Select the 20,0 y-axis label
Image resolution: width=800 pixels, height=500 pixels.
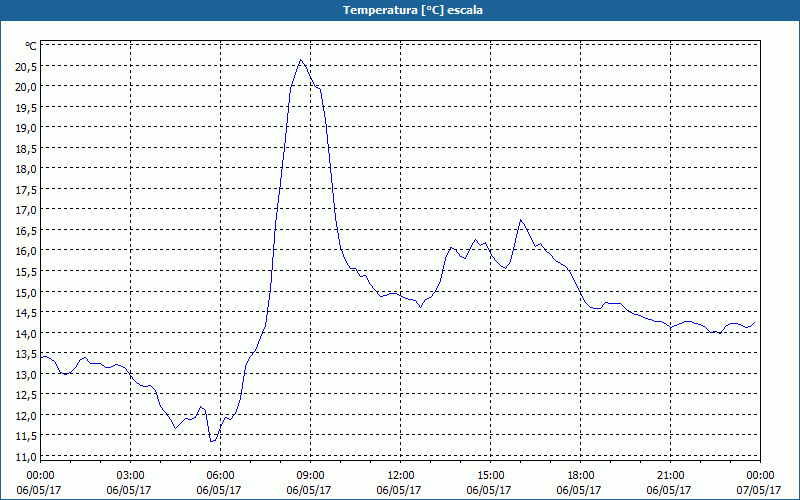point(26,87)
